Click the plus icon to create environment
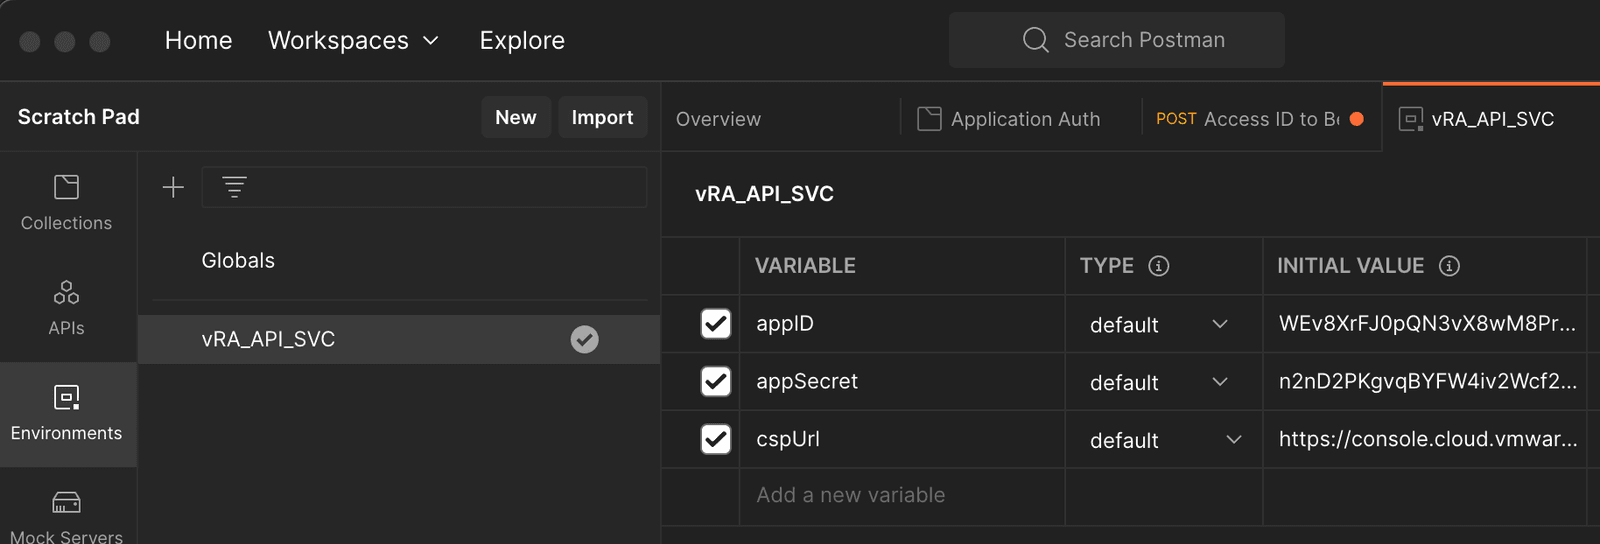This screenshot has height=544, width=1600. point(173,187)
